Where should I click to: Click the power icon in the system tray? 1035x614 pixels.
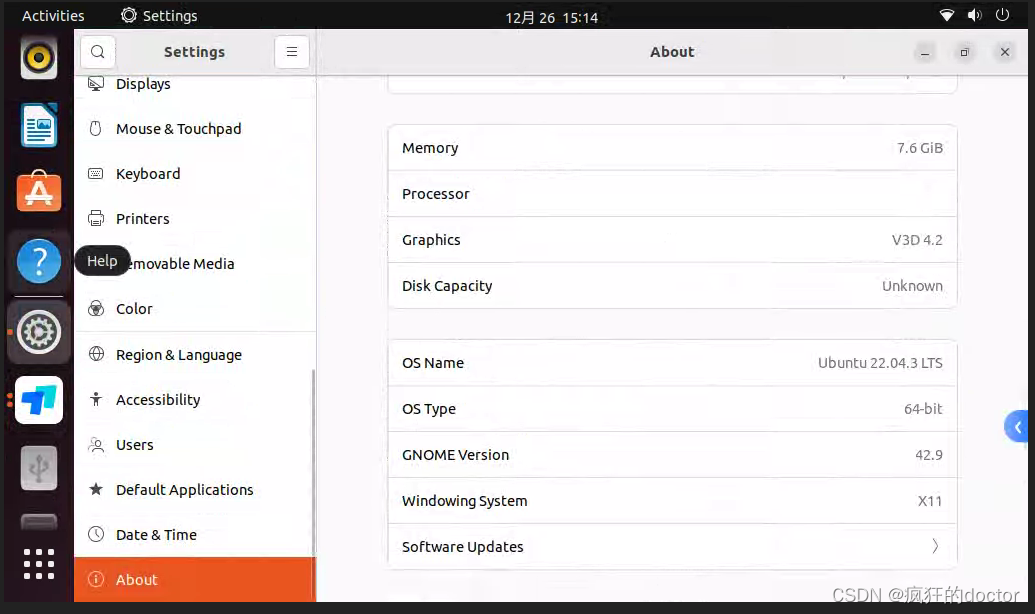(1001, 15)
